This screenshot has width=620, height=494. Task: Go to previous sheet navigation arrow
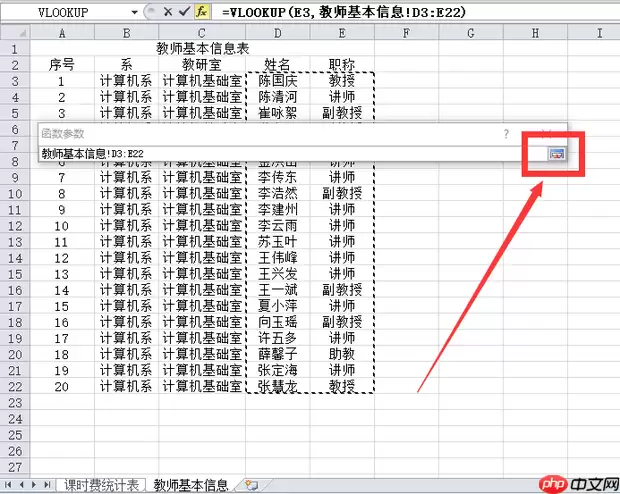[x=21, y=485]
